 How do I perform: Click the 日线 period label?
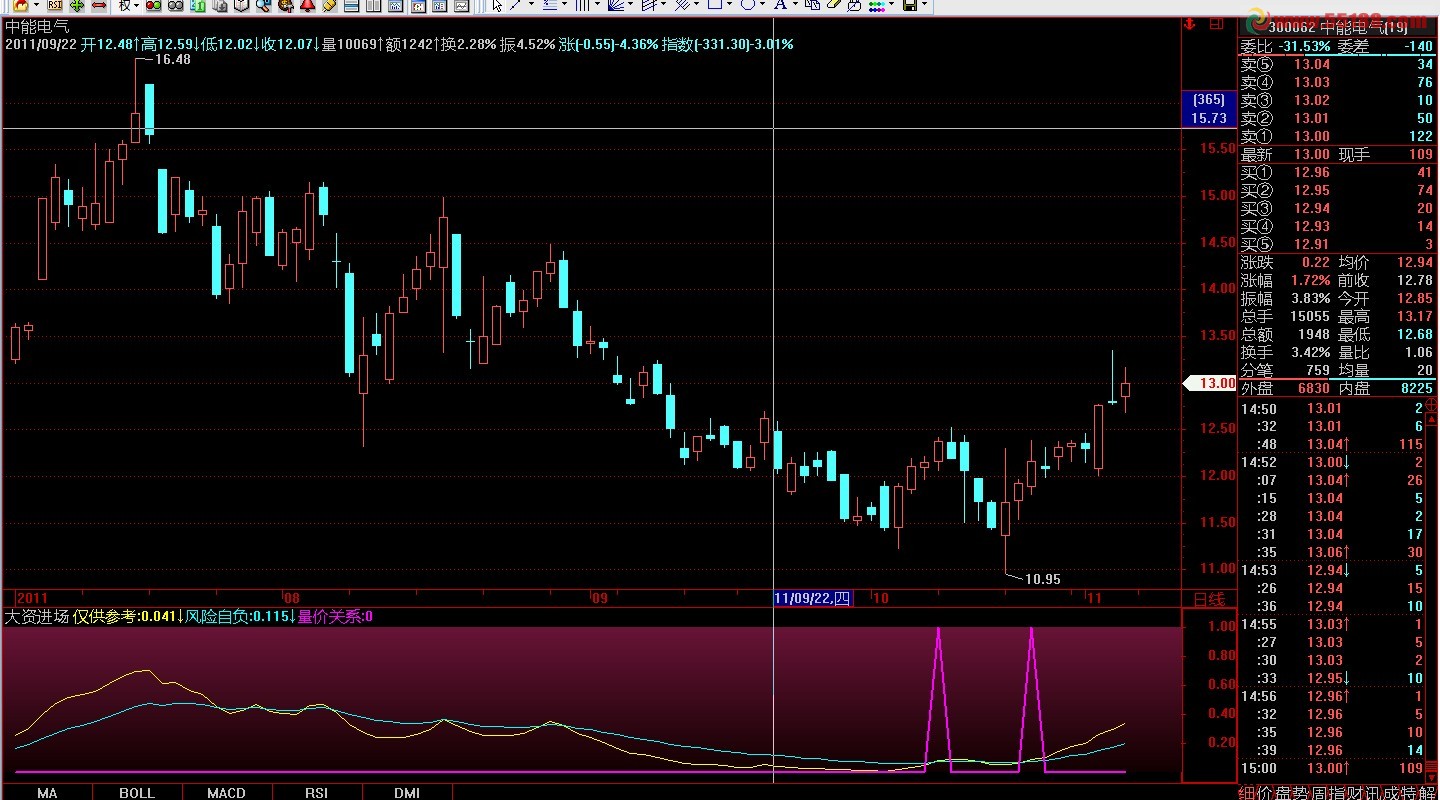click(1209, 599)
